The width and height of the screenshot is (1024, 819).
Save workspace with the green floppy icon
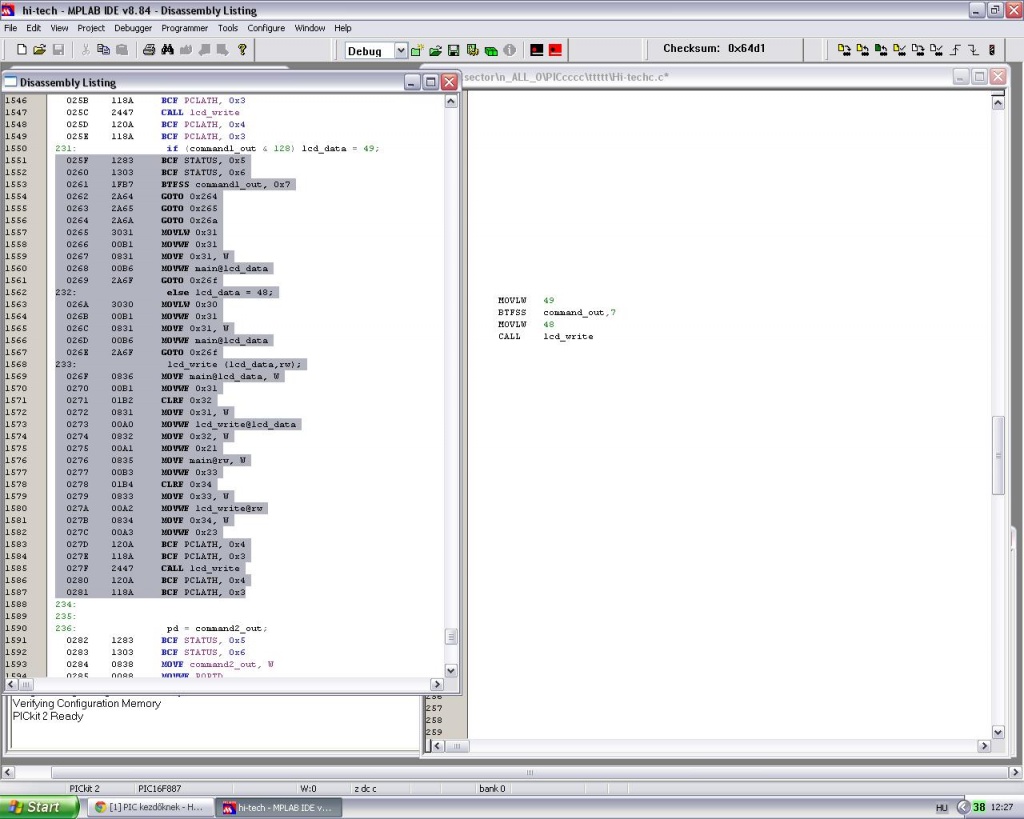(x=454, y=50)
